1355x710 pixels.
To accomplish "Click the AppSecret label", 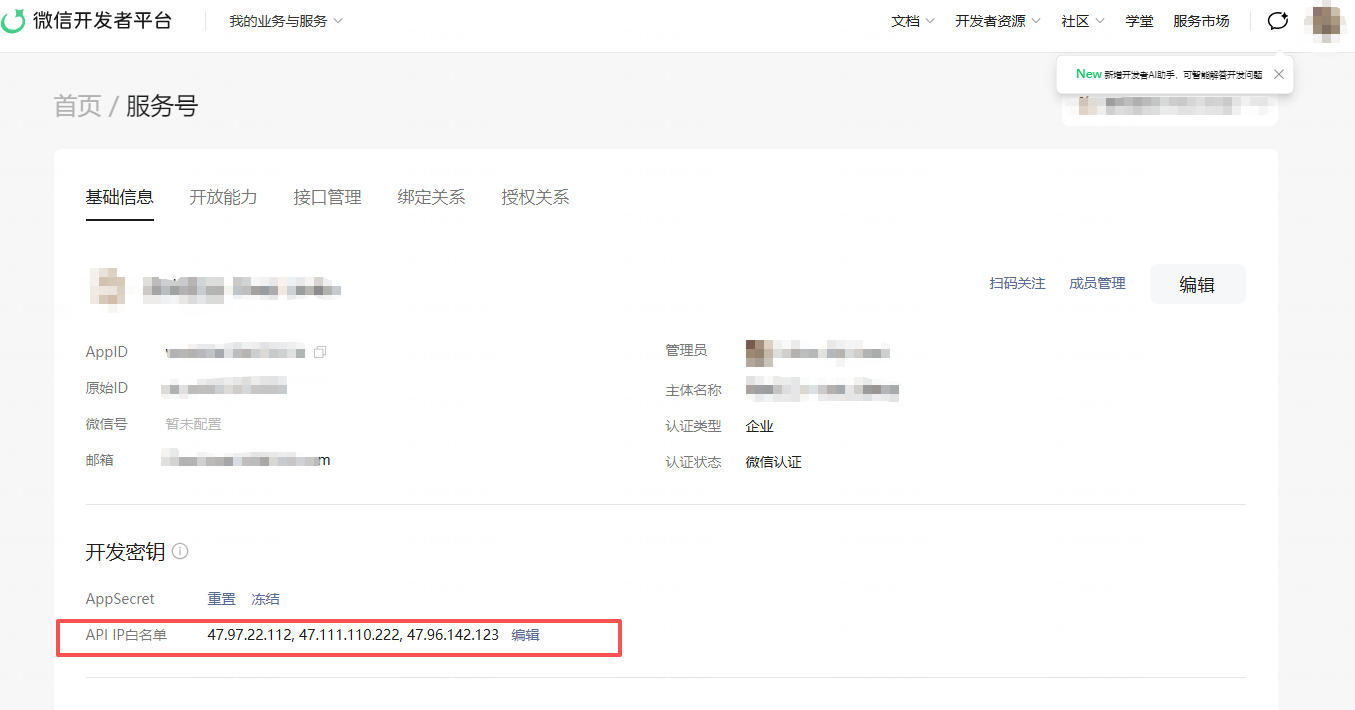I will pos(120,599).
